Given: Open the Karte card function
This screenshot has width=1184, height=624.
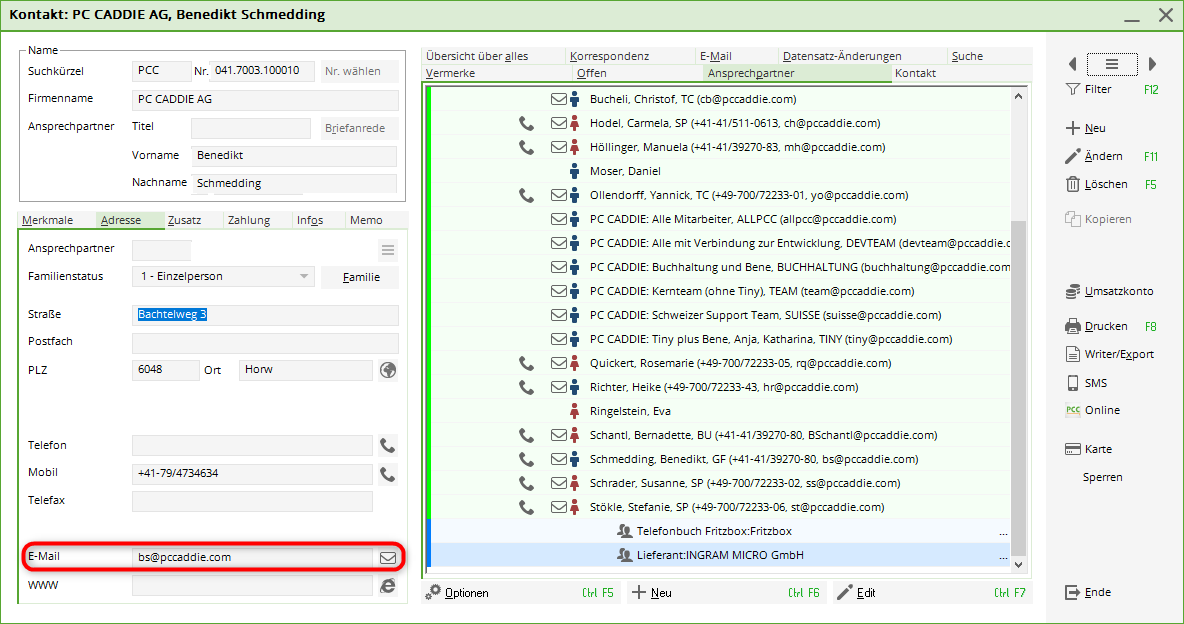Looking at the screenshot, I should tap(1072, 449).
